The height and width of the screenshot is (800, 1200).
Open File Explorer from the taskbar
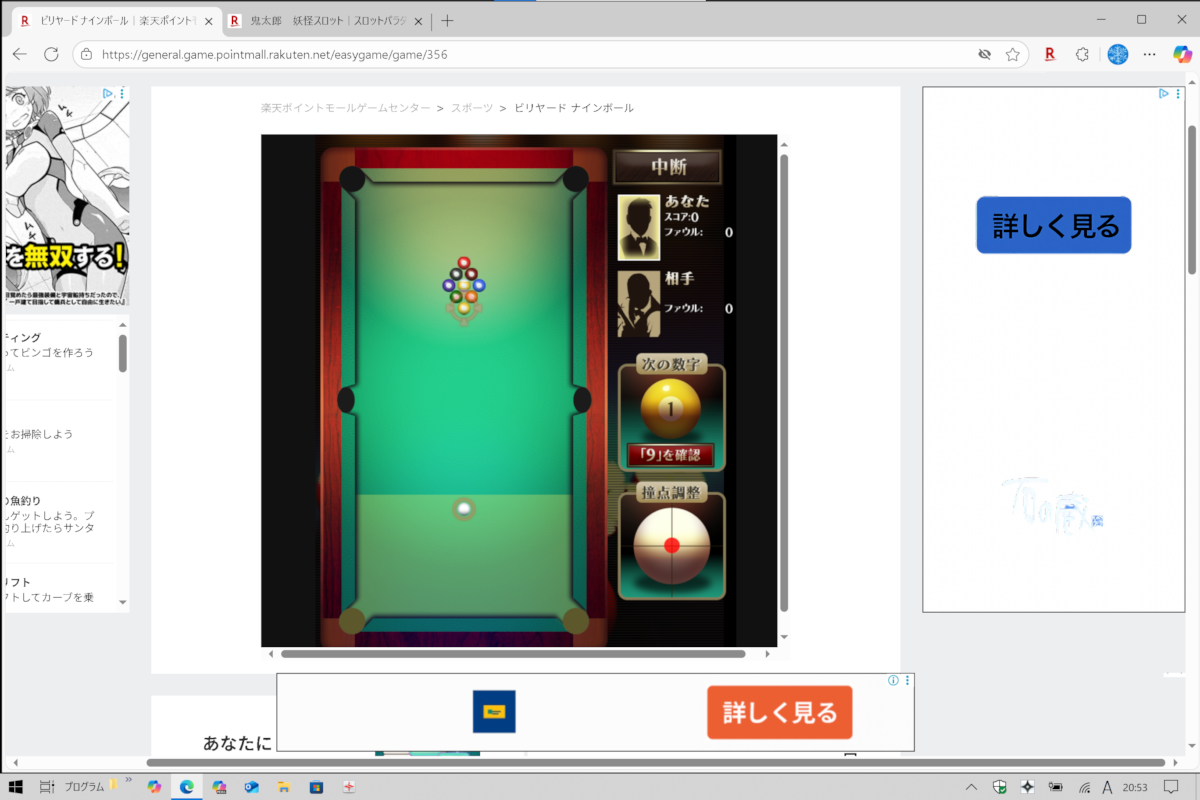coord(283,787)
